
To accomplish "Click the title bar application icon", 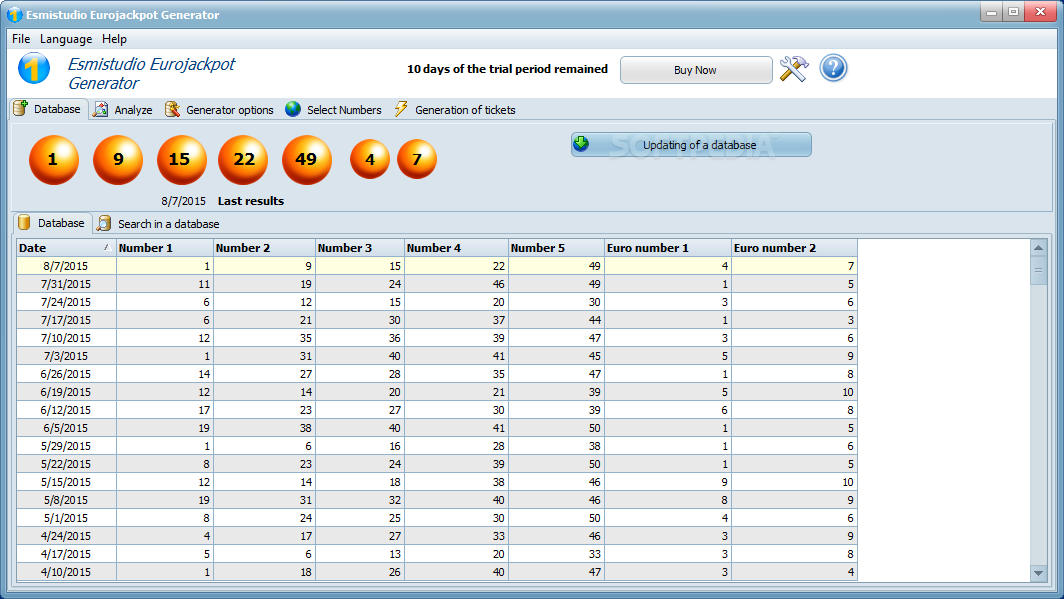I will [x=14, y=14].
